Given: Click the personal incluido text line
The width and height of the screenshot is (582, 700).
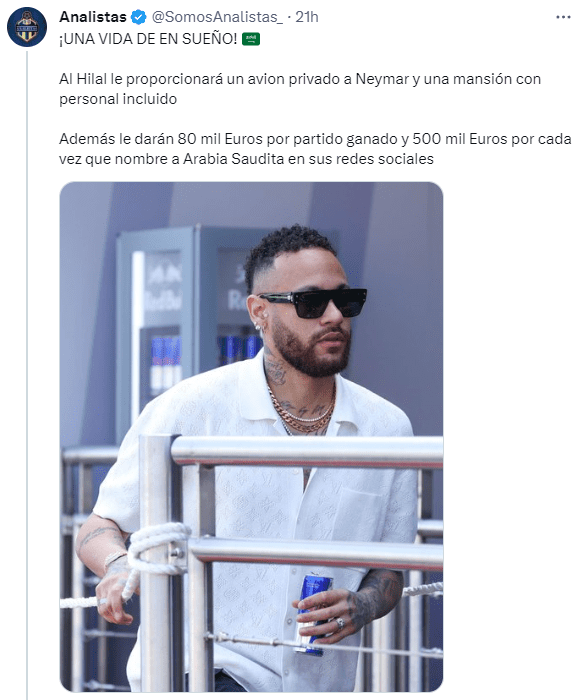Looking at the screenshot, I should [x=118, y=99].
